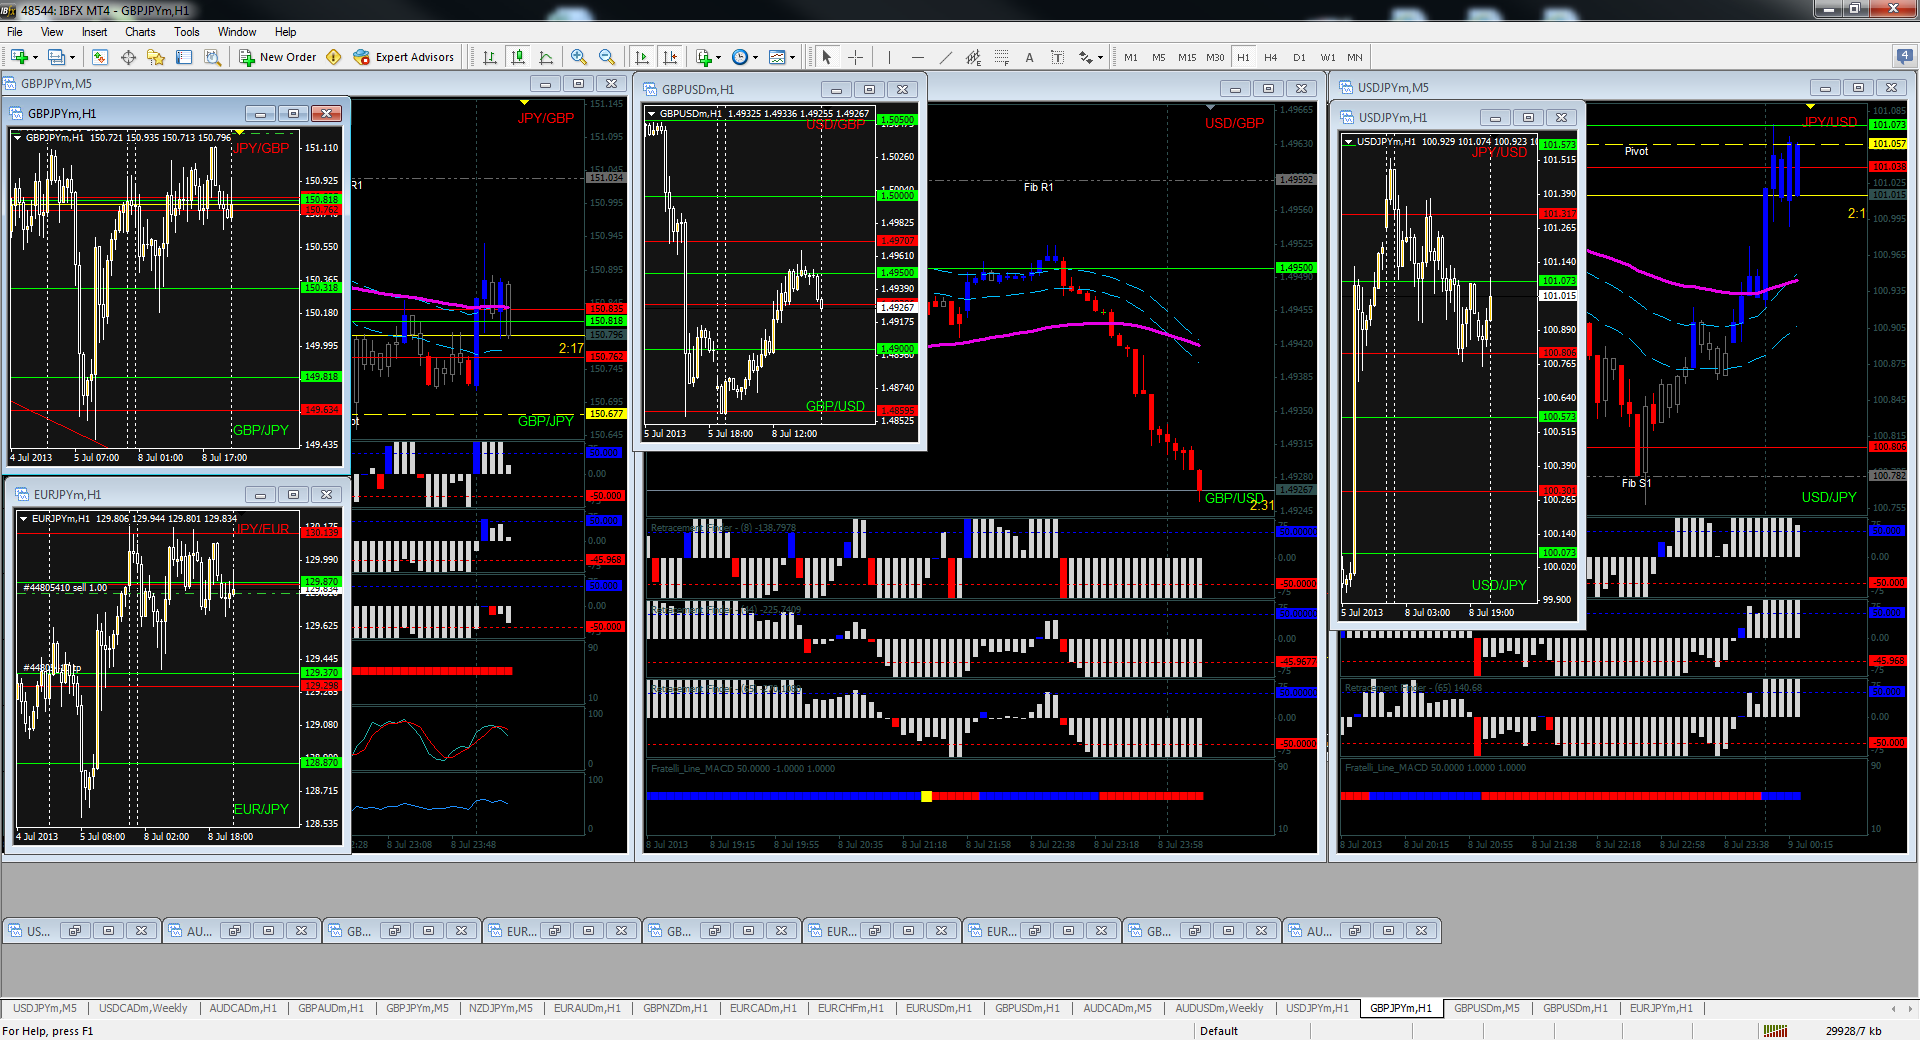Open the Strategy Tester icon
The width and height of the screenshot is (1920, 1040).
pos(212,57)
